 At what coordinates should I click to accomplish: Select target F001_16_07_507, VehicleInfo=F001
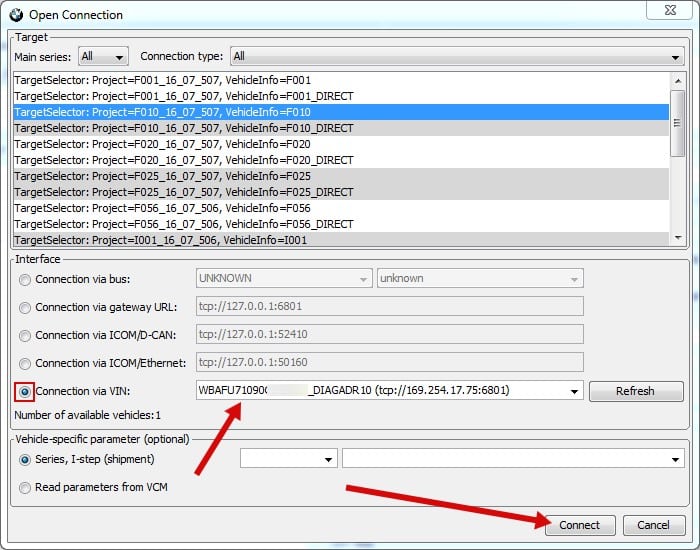click(x=341, y=80)
